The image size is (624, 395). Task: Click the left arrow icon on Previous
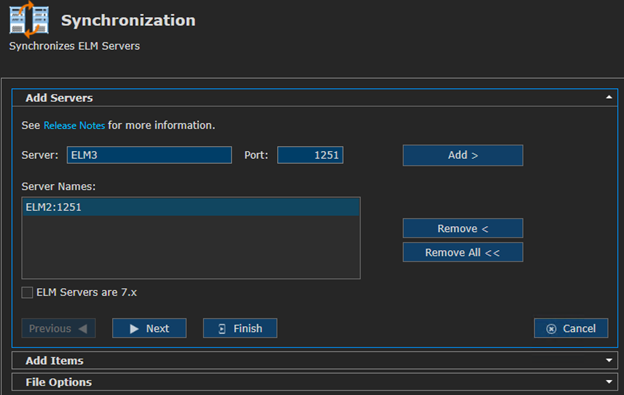coord(83,329)
